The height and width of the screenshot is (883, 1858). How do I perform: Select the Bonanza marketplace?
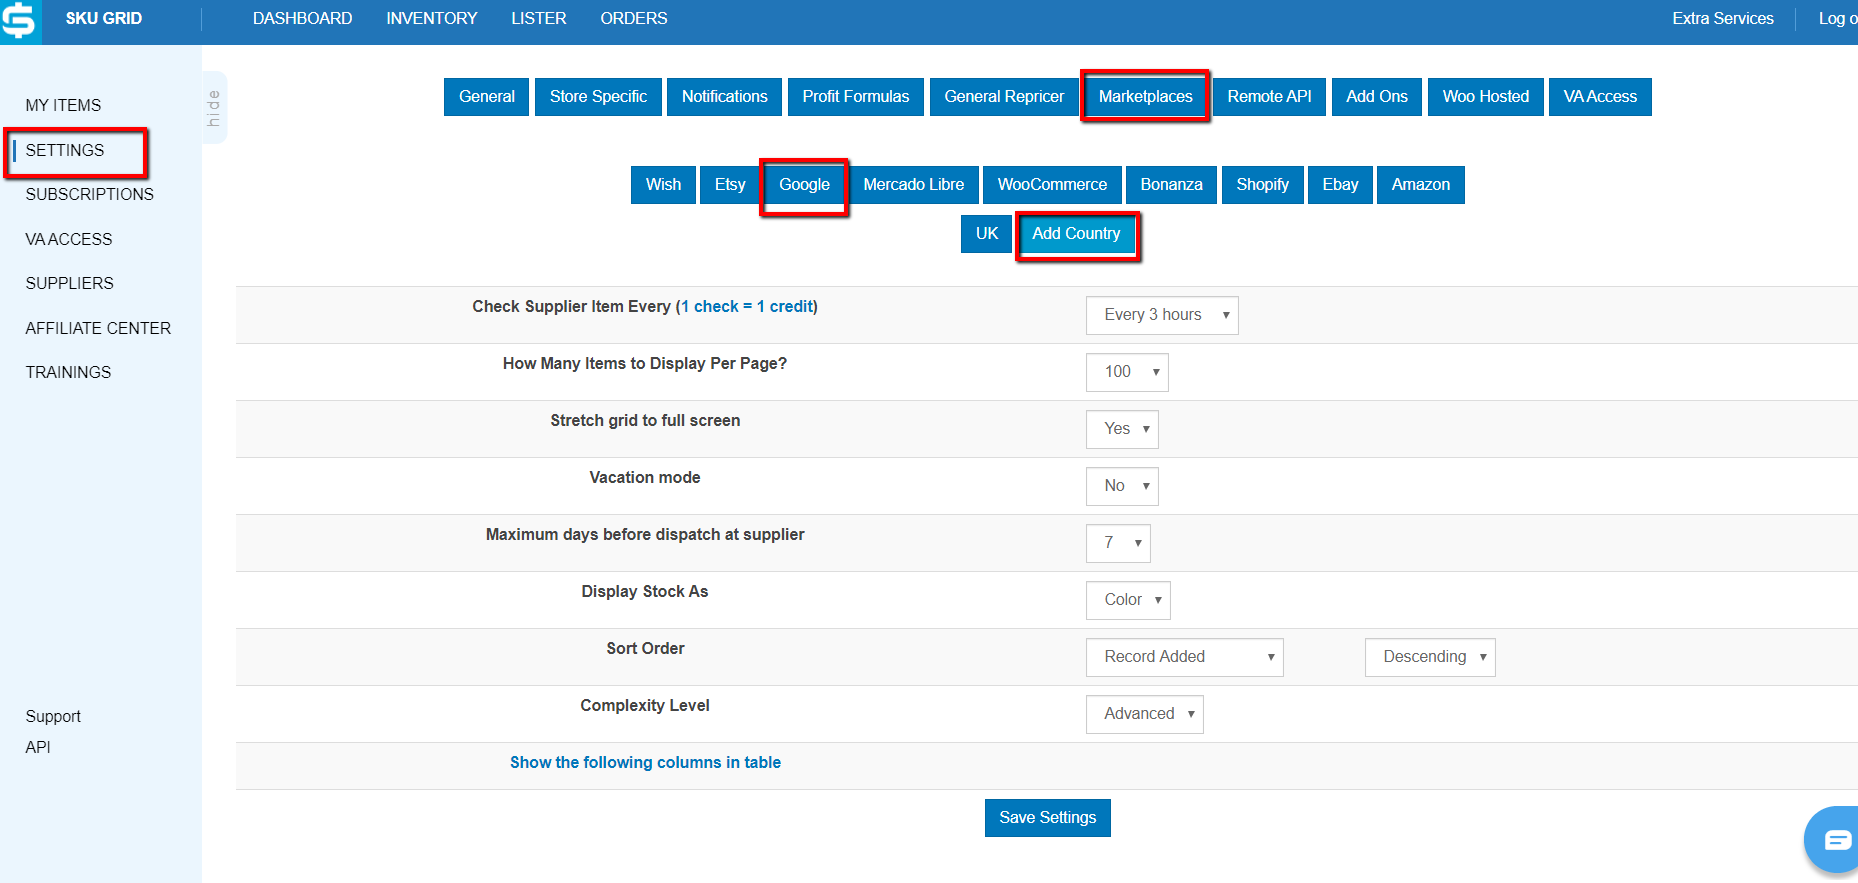click(1172, 185)
